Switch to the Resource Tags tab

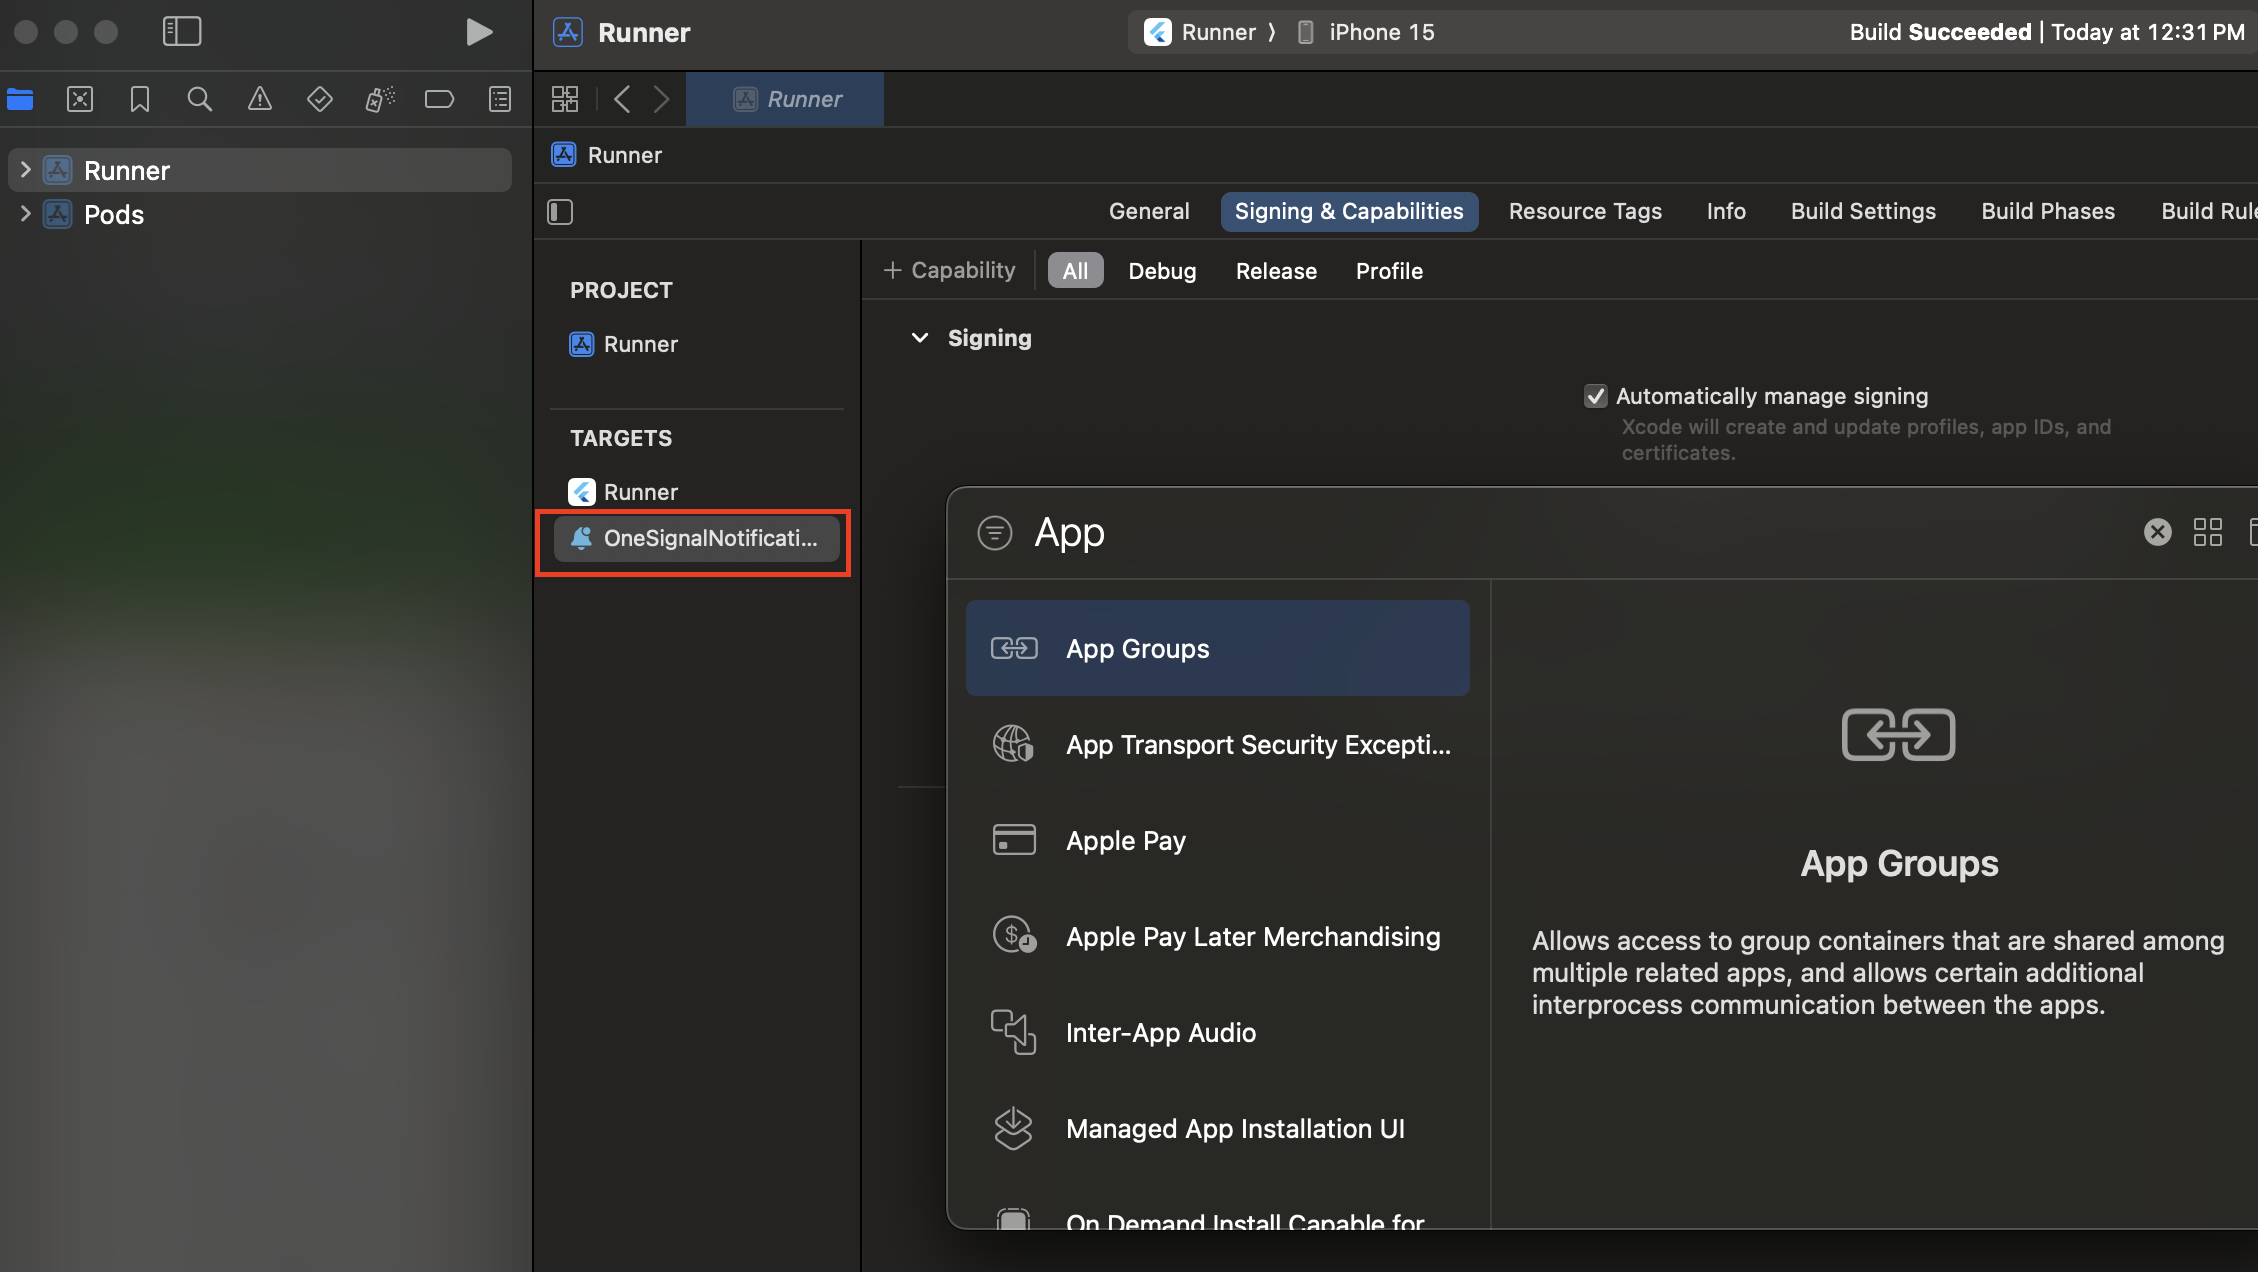point(1585,211)
